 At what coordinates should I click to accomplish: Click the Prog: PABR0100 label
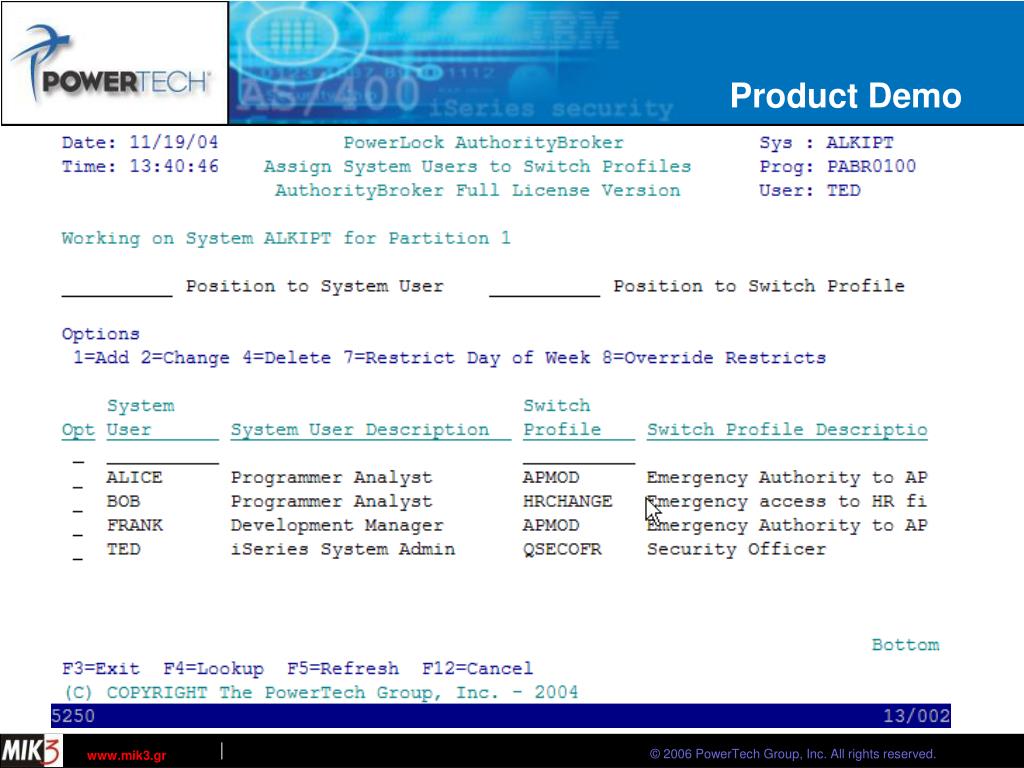837,167
